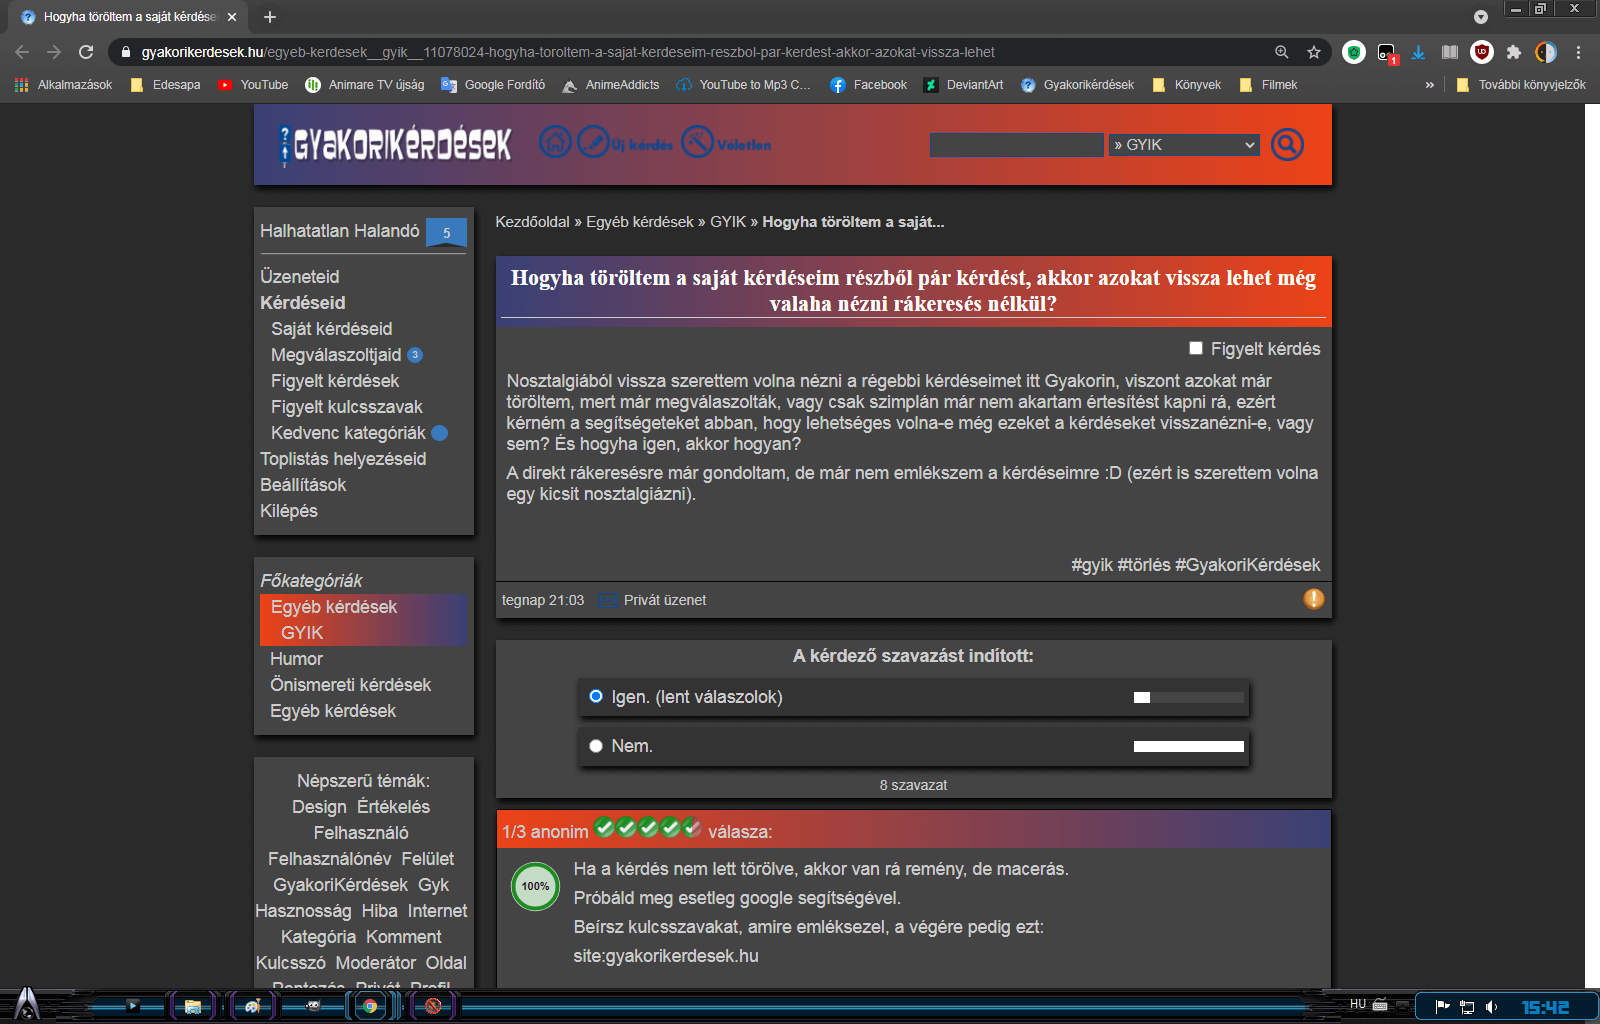Viewport: 1600px width, 1024px height.
Task: Click into the site search text field
Action: (1016, 145)
